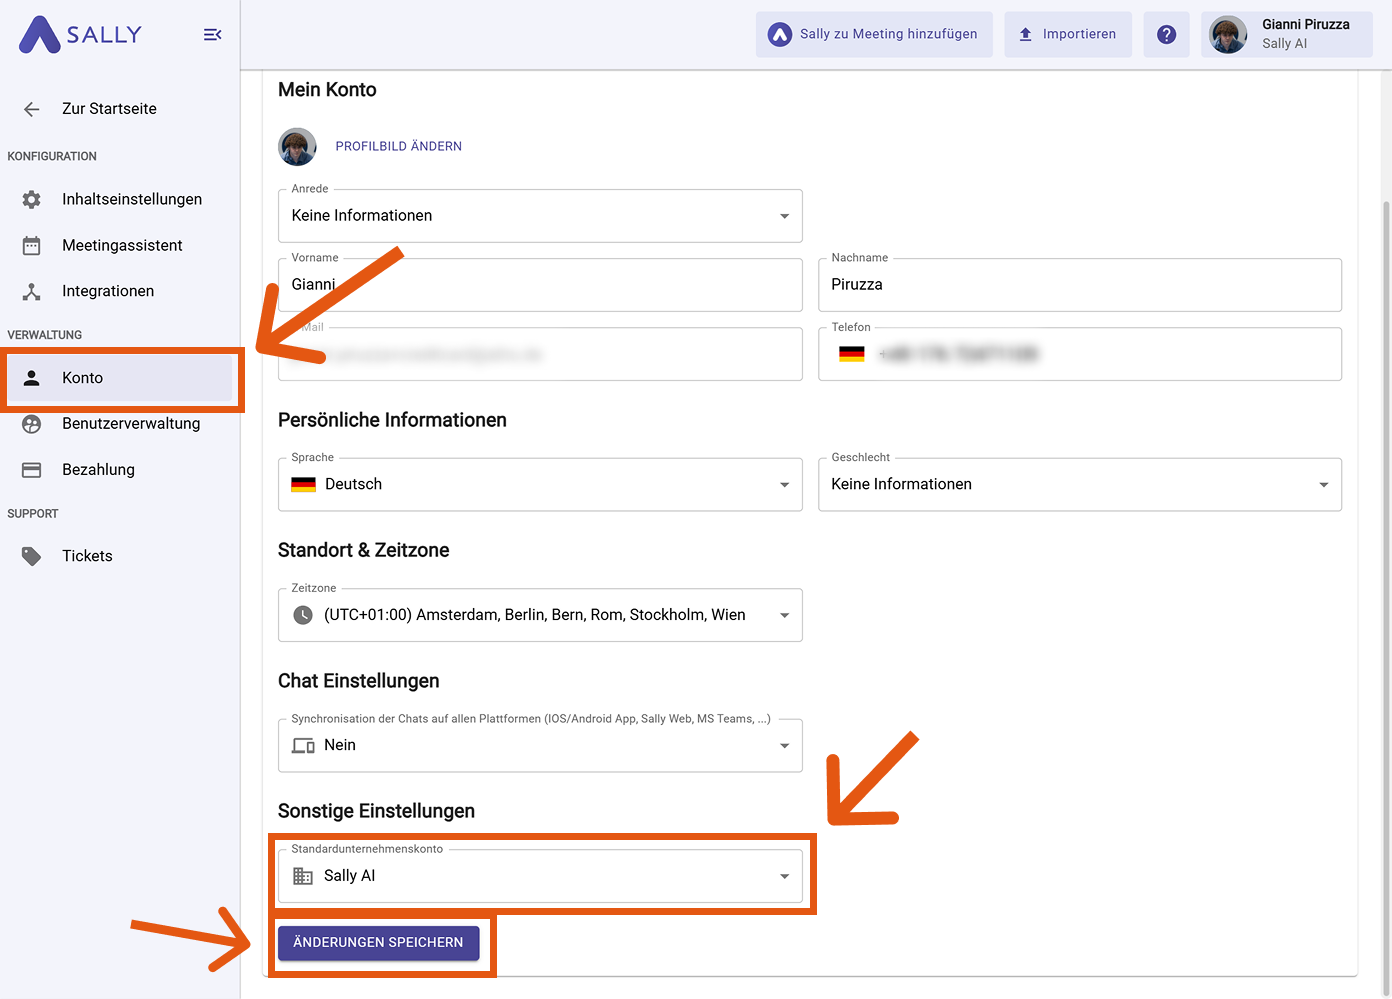1392x999 pixels.
Task: Click the Meetingassistent calendar icon
Action: [x=32, y=246]
